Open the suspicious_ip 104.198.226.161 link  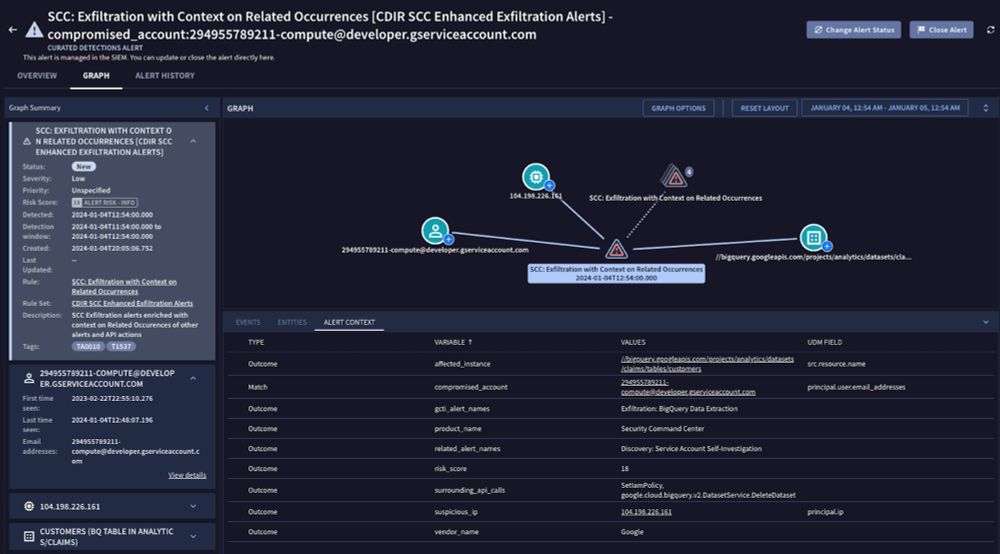(x=646, y=512)
